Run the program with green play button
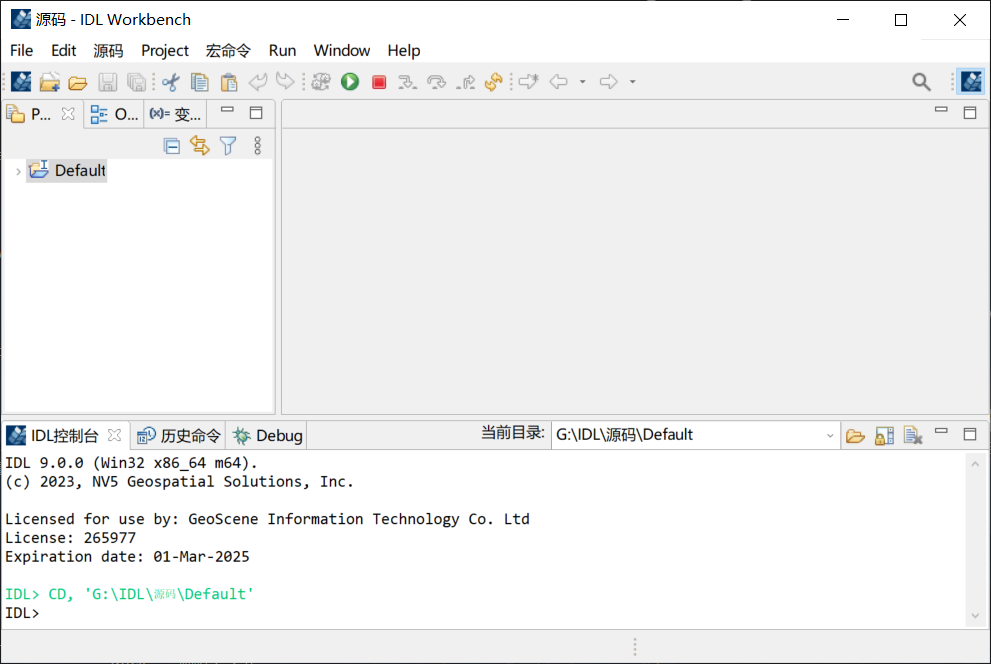This screenshot has width=991, height=664. pyautogui.click(x=350, y=81)
